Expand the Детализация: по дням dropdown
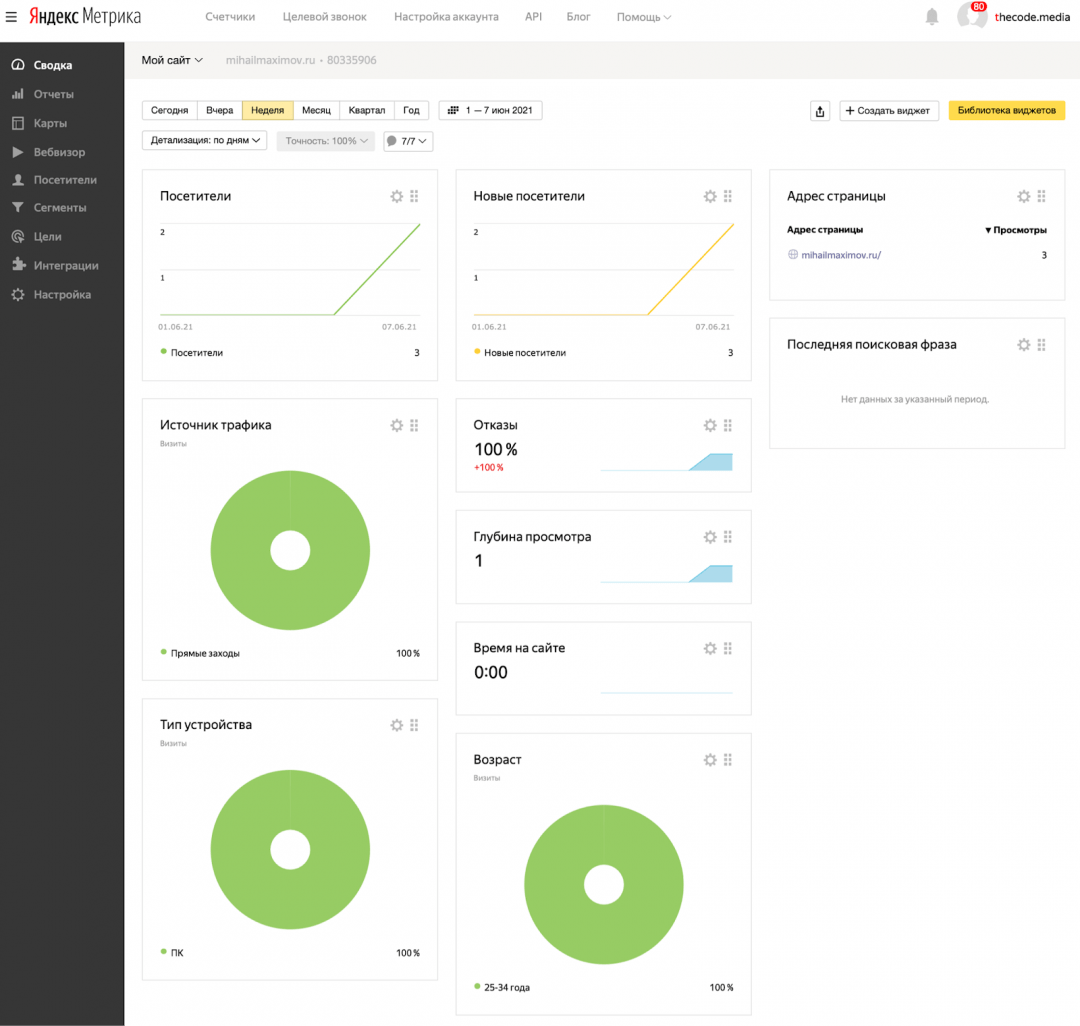Image resolution: width=1080 pixels, height=1026 pixels. pos(205,141)
